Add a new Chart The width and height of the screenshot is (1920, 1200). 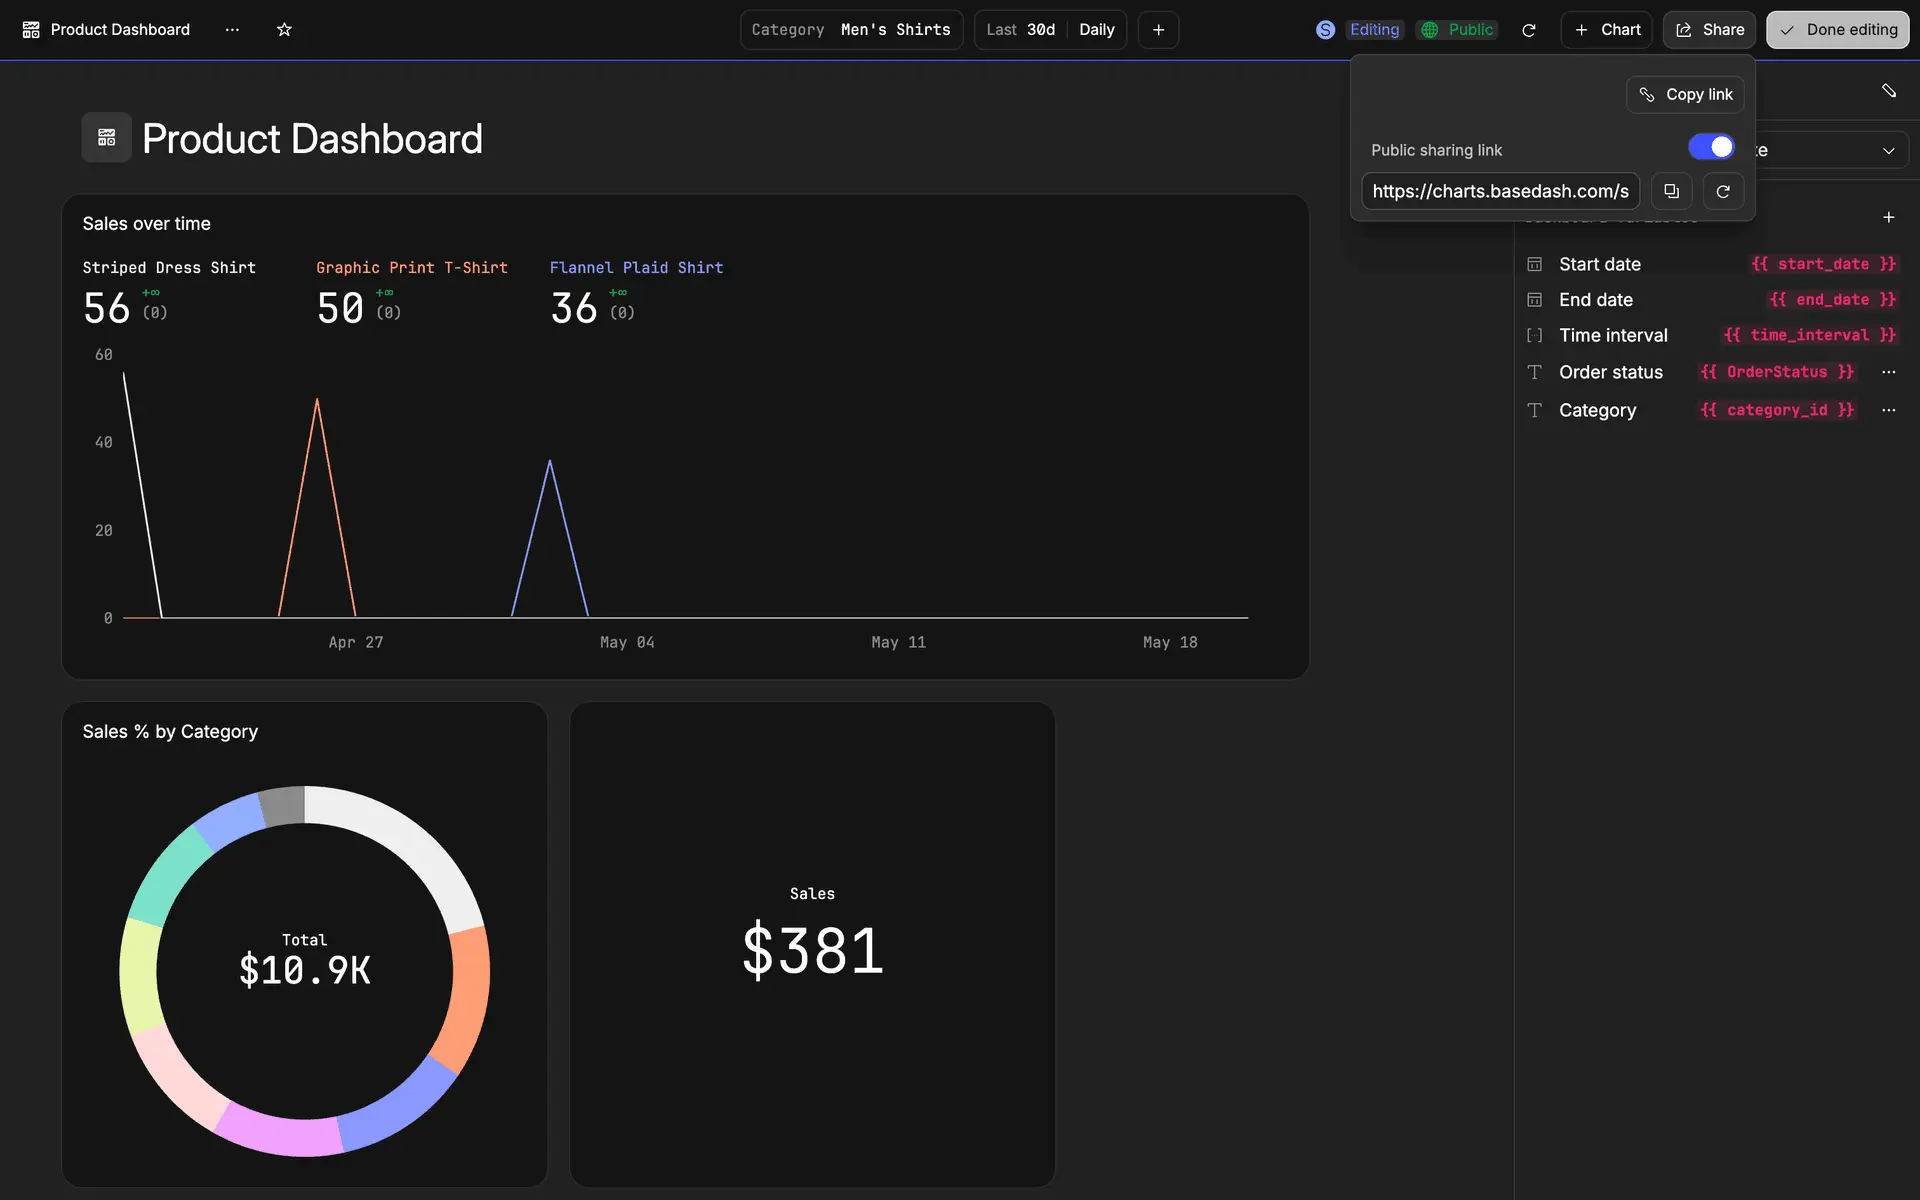click(1607, 30)
